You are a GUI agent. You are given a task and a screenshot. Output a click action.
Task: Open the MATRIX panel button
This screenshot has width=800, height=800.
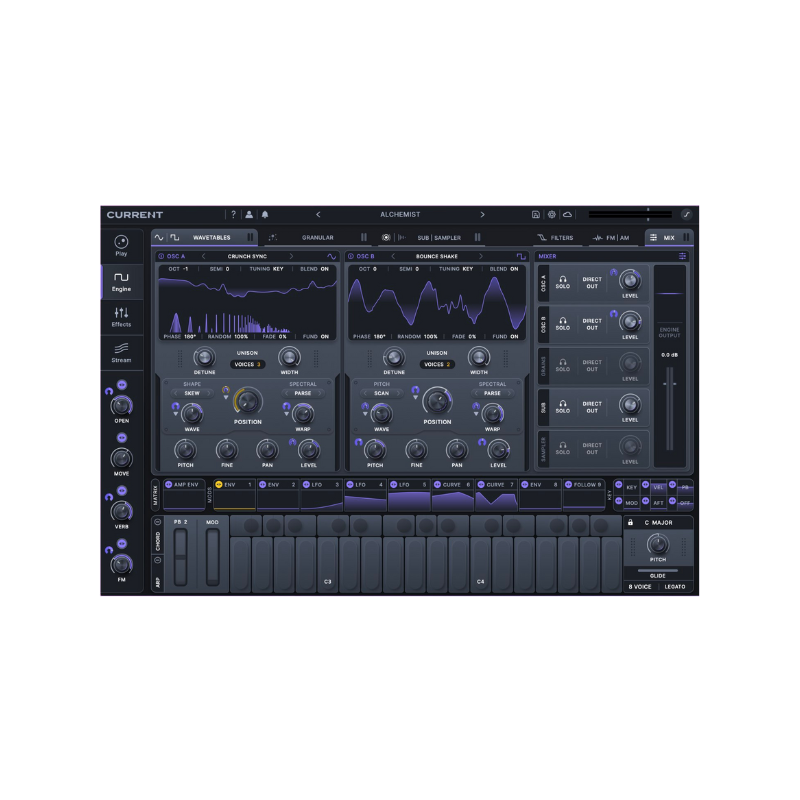click(156, 495)
